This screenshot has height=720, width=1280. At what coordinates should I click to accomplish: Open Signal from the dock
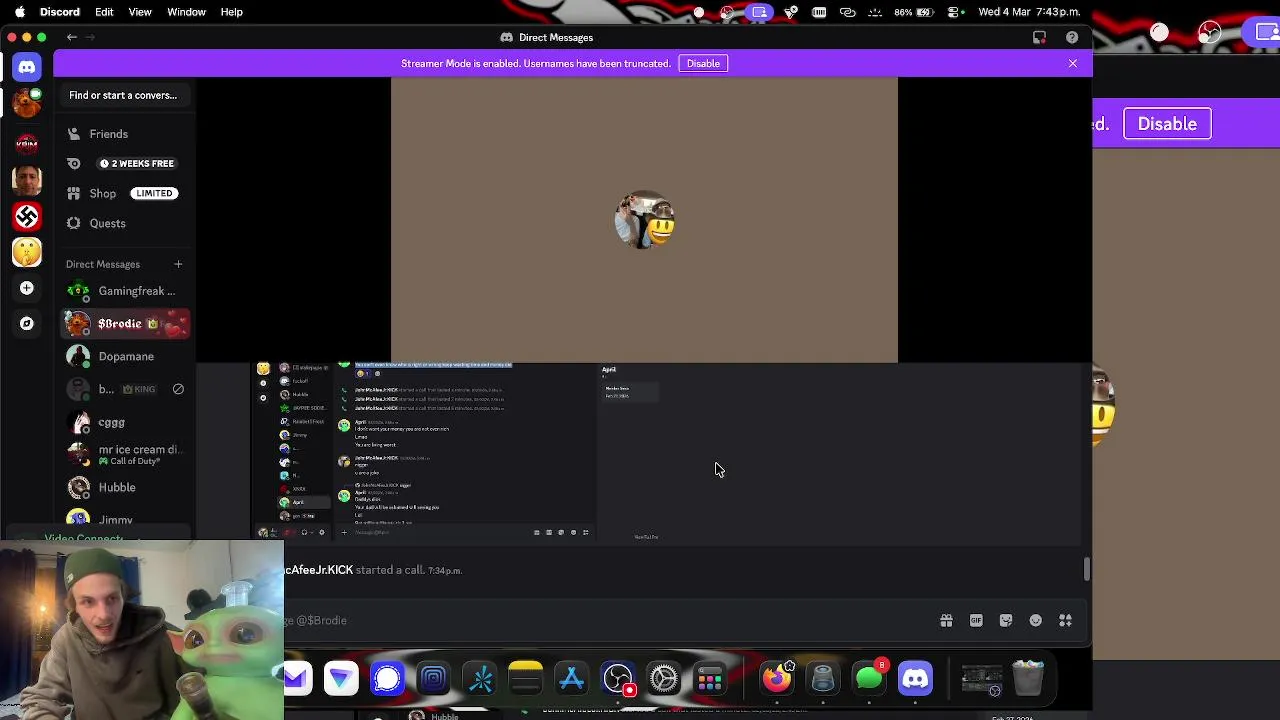[x=387, y=679]
